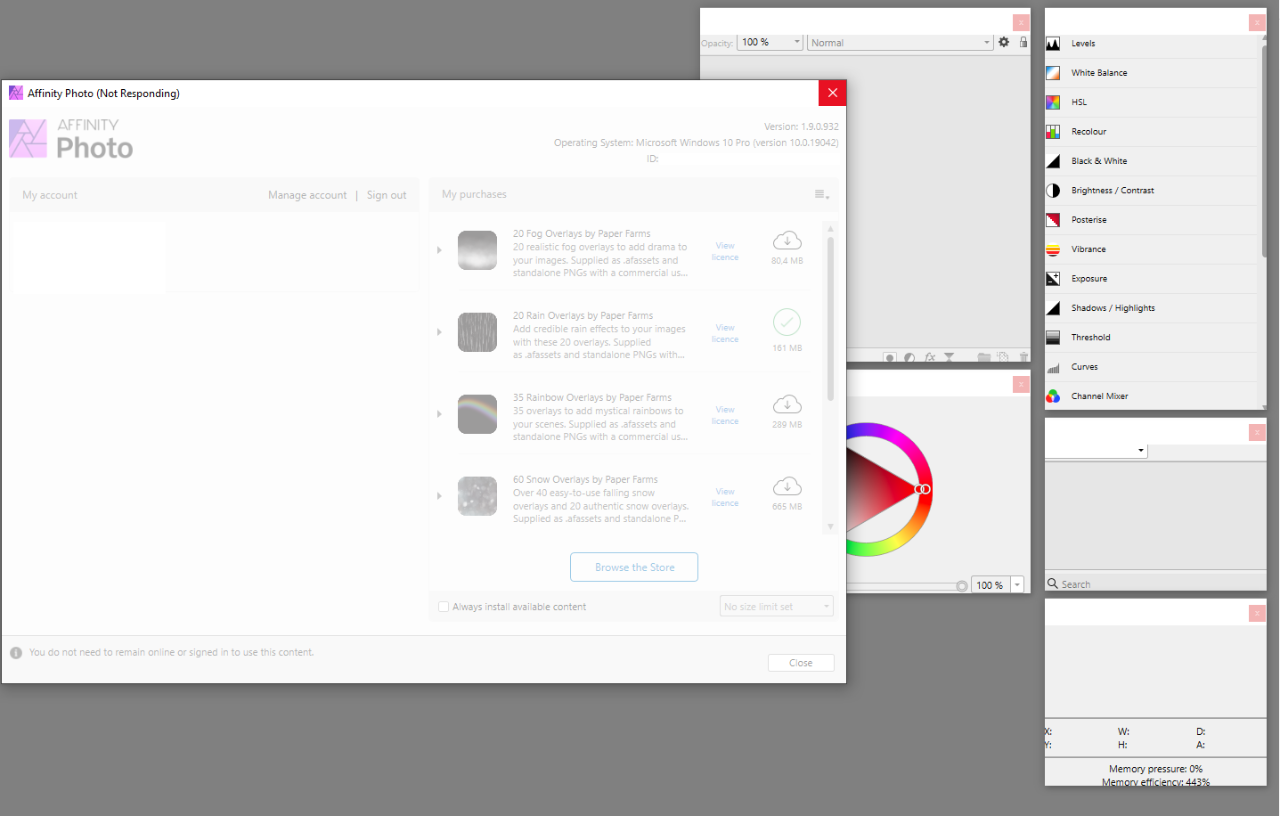
Task: View licence for 60 Snow Overlays
Action: click(725, 497)
